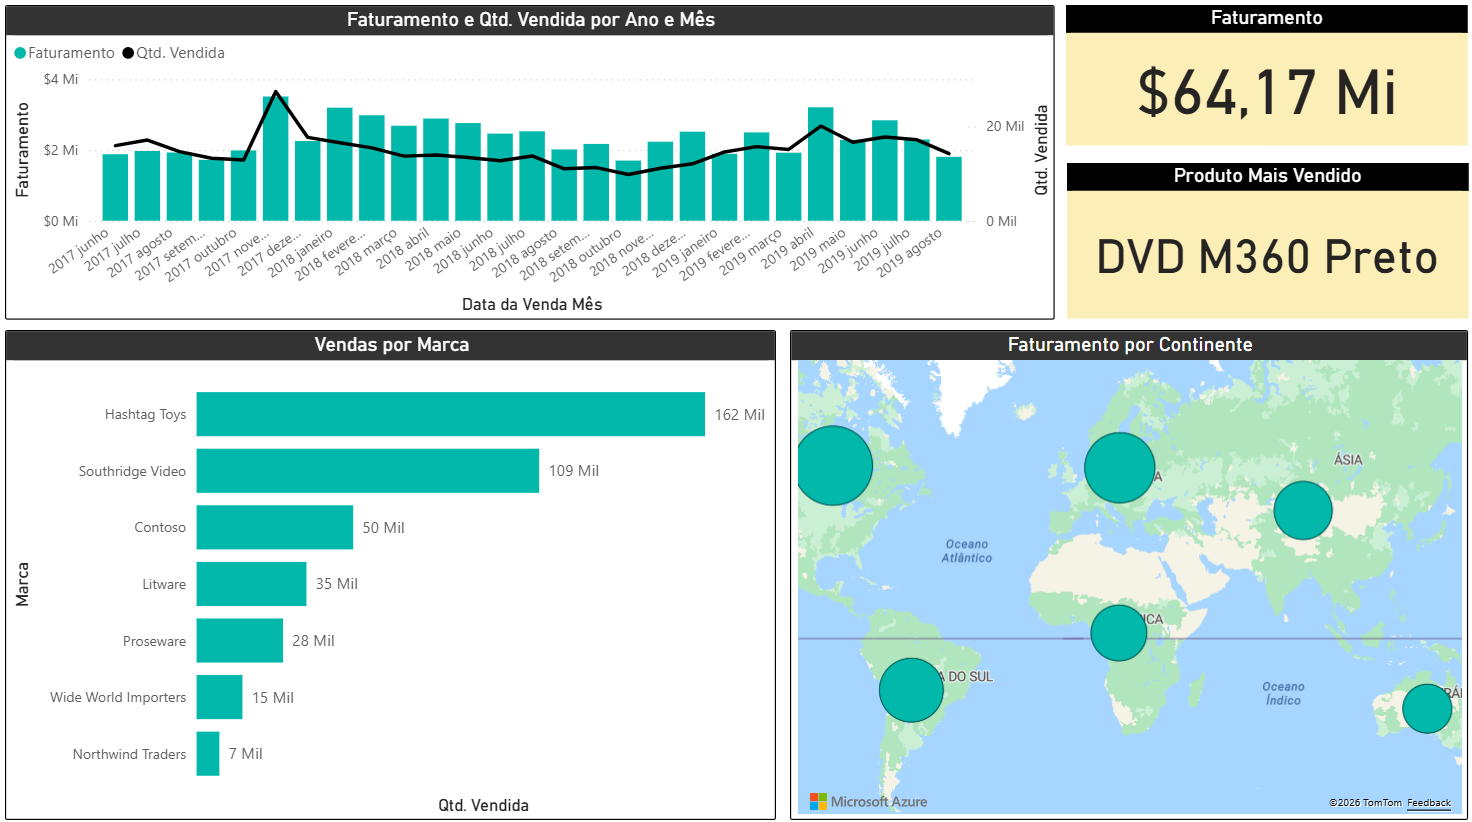Click the $4 Mi y-axis tick label
The height and width of the screenshot is (822, 1472).
(60, 79)
